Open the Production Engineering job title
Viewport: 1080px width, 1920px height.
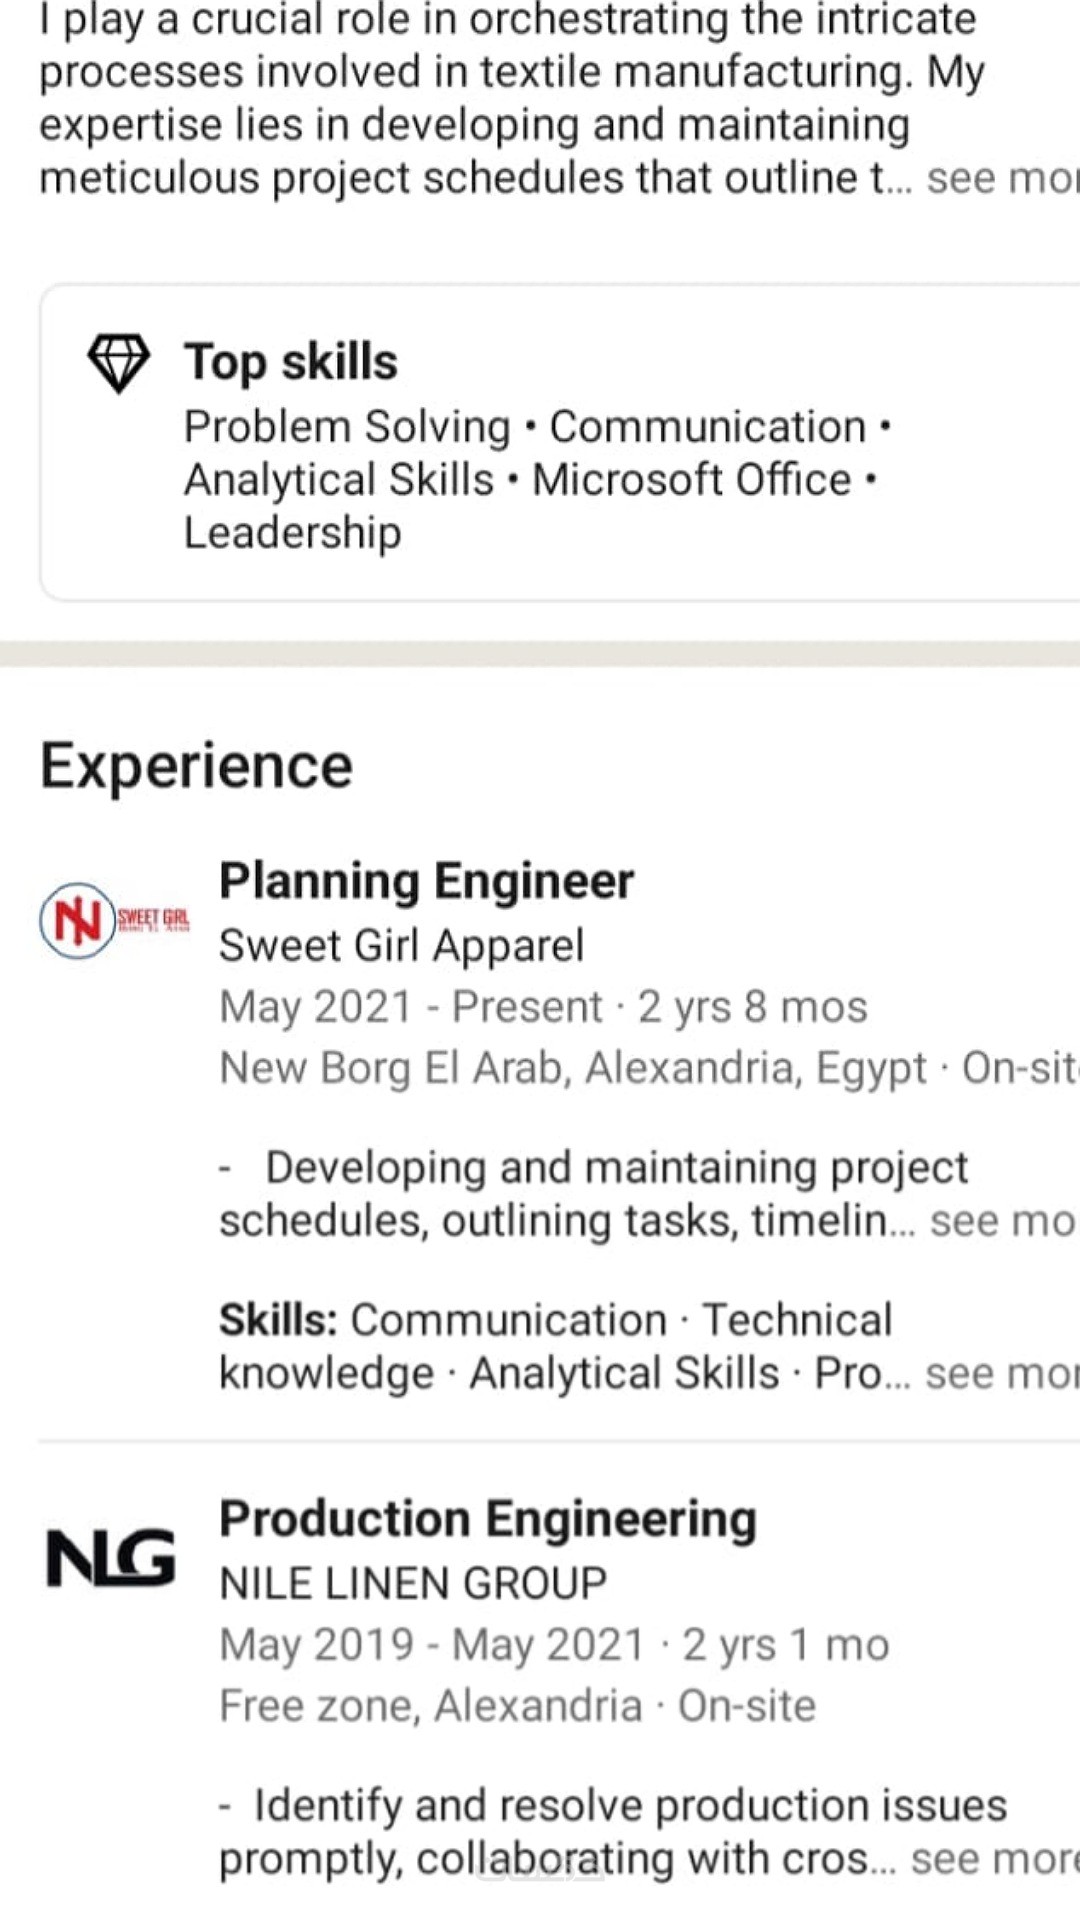[487, 1519]
